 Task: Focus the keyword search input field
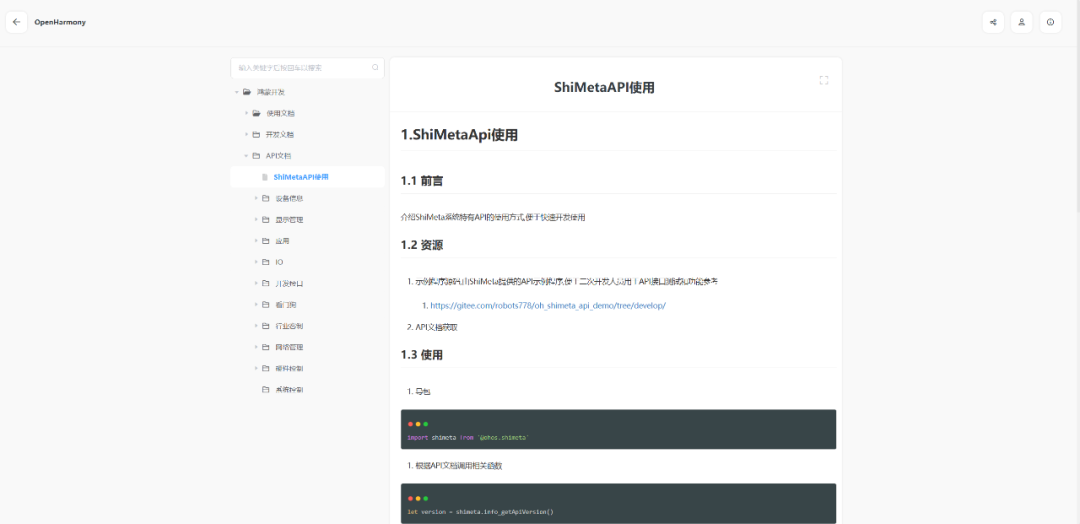[x=307, y=67]
